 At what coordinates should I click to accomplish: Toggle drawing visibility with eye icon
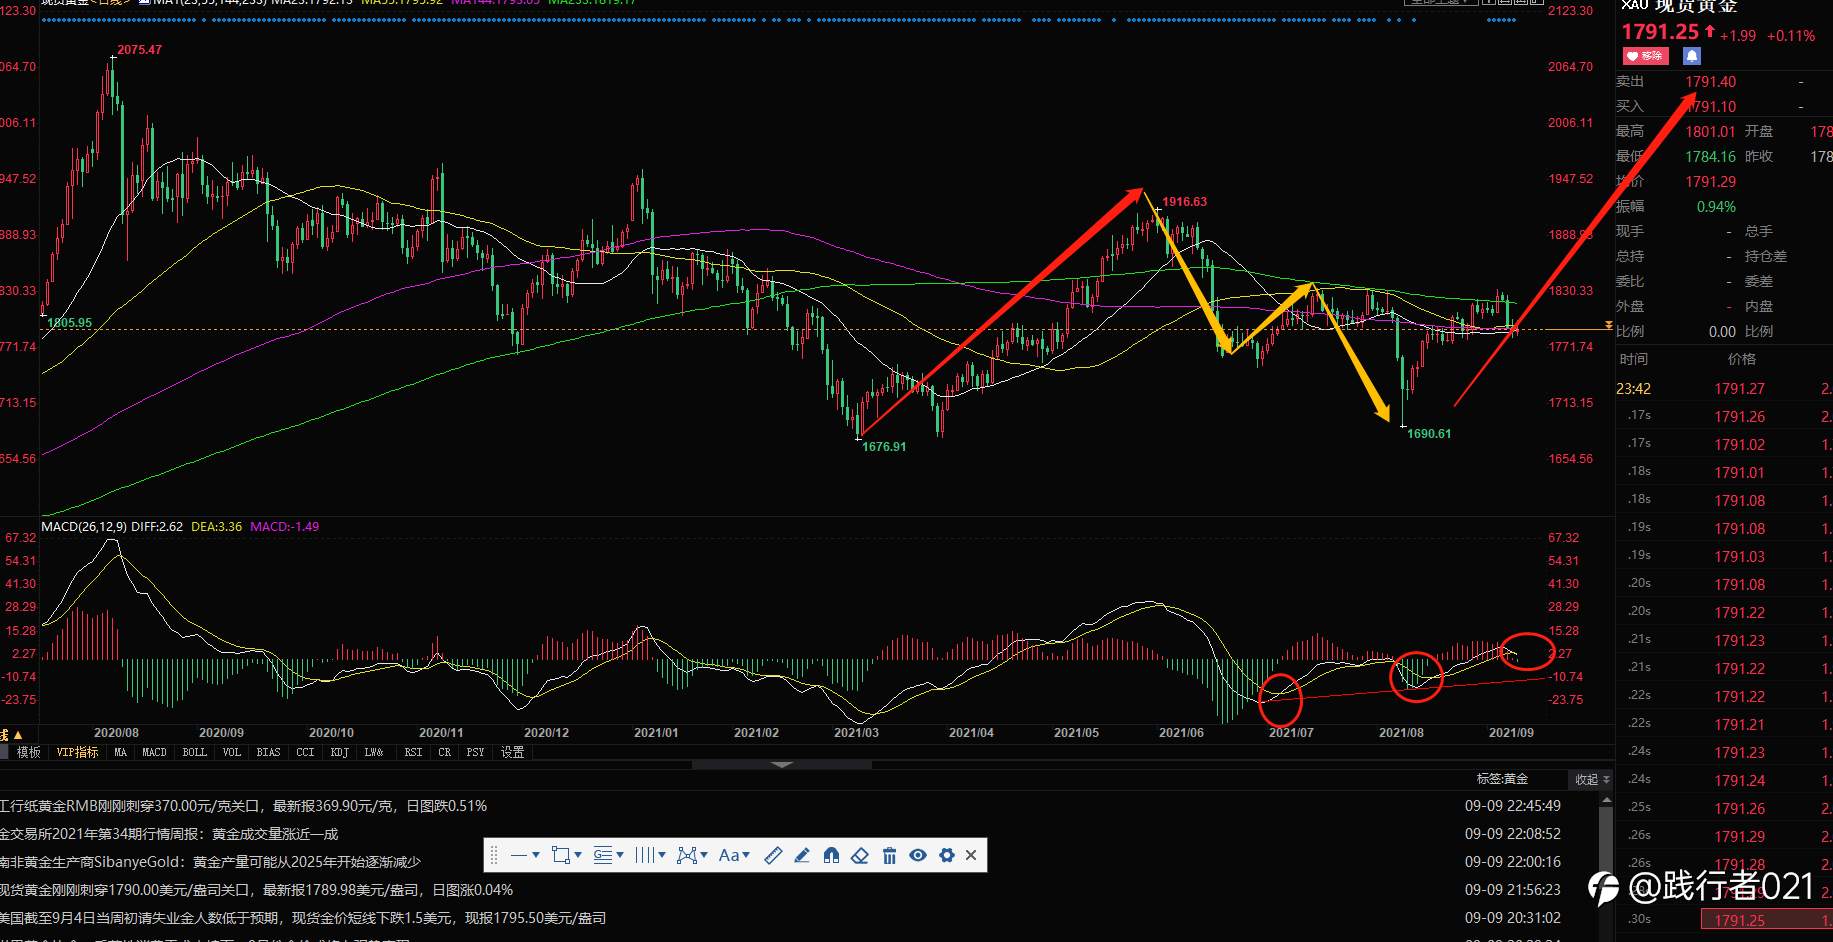click(x=918, y=855)
